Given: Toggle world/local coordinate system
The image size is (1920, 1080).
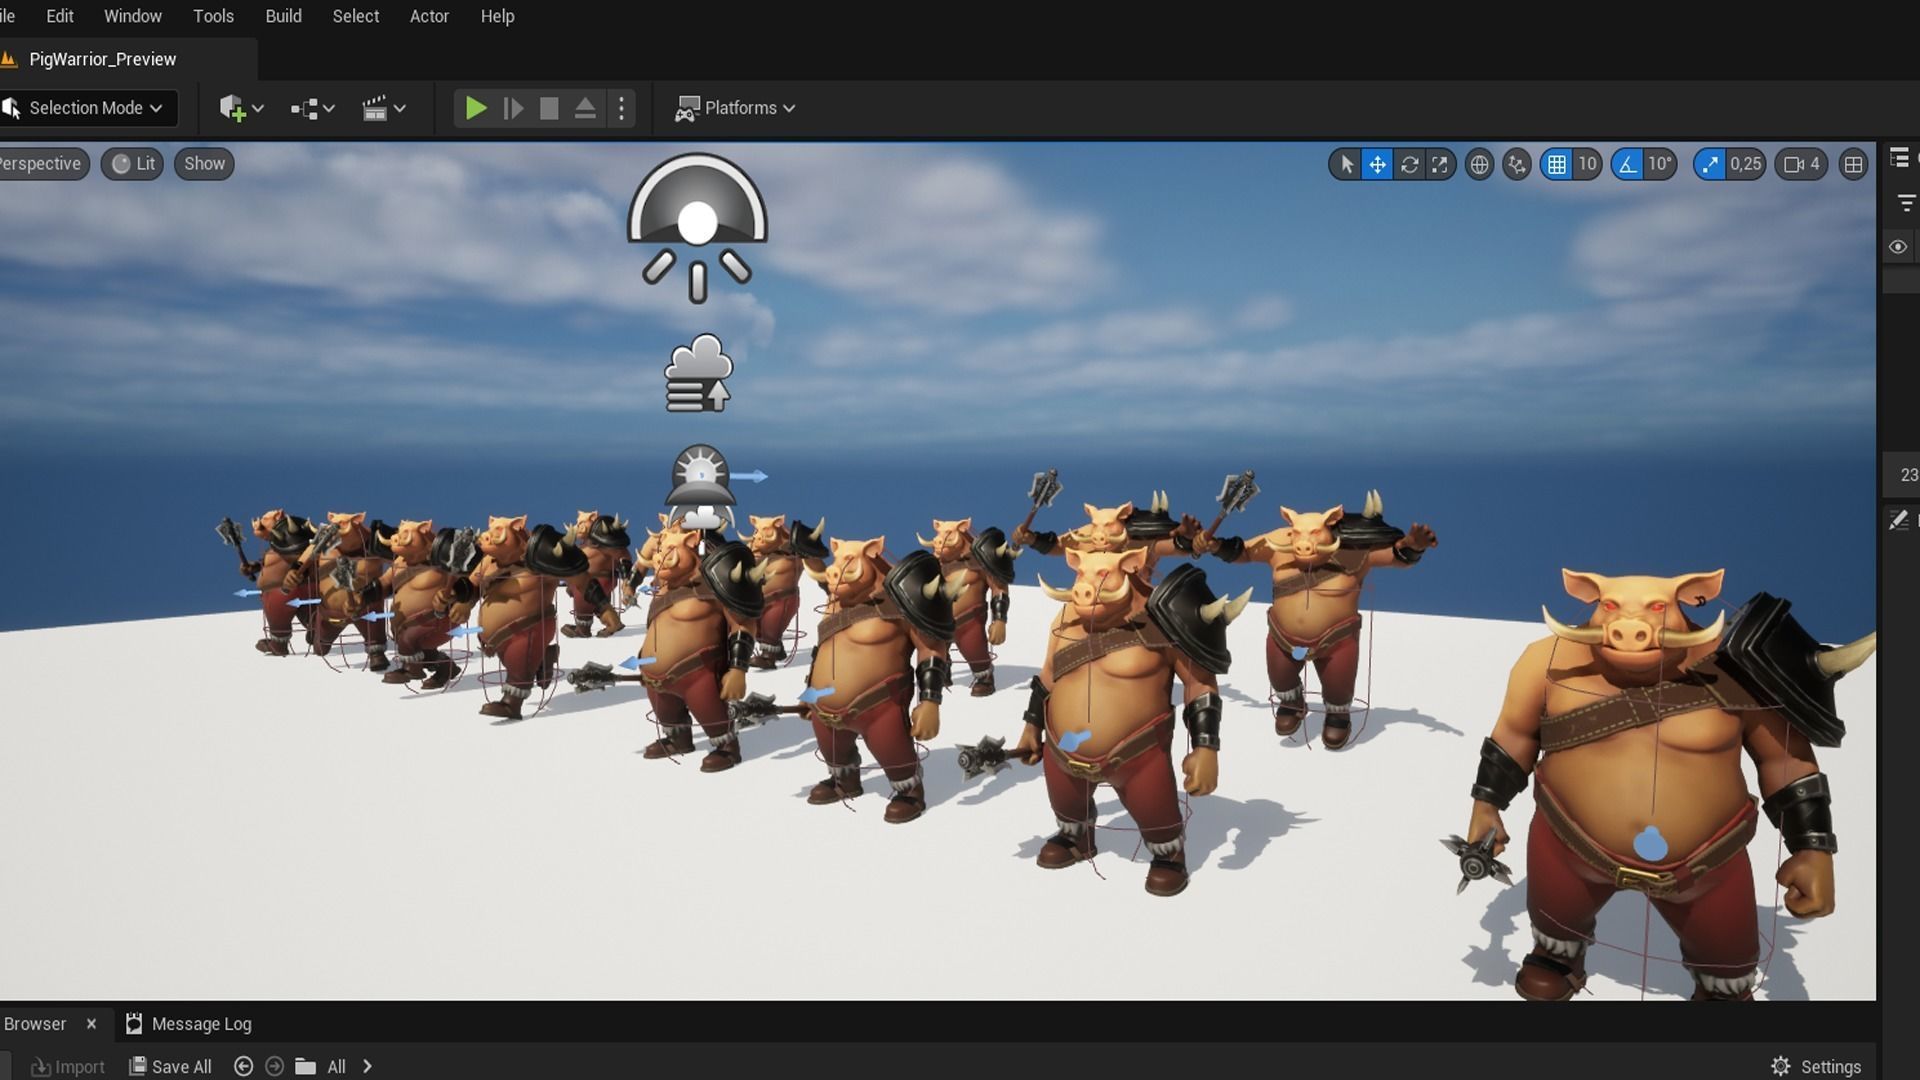Looking at the screenshot, I should [1479, 165].
